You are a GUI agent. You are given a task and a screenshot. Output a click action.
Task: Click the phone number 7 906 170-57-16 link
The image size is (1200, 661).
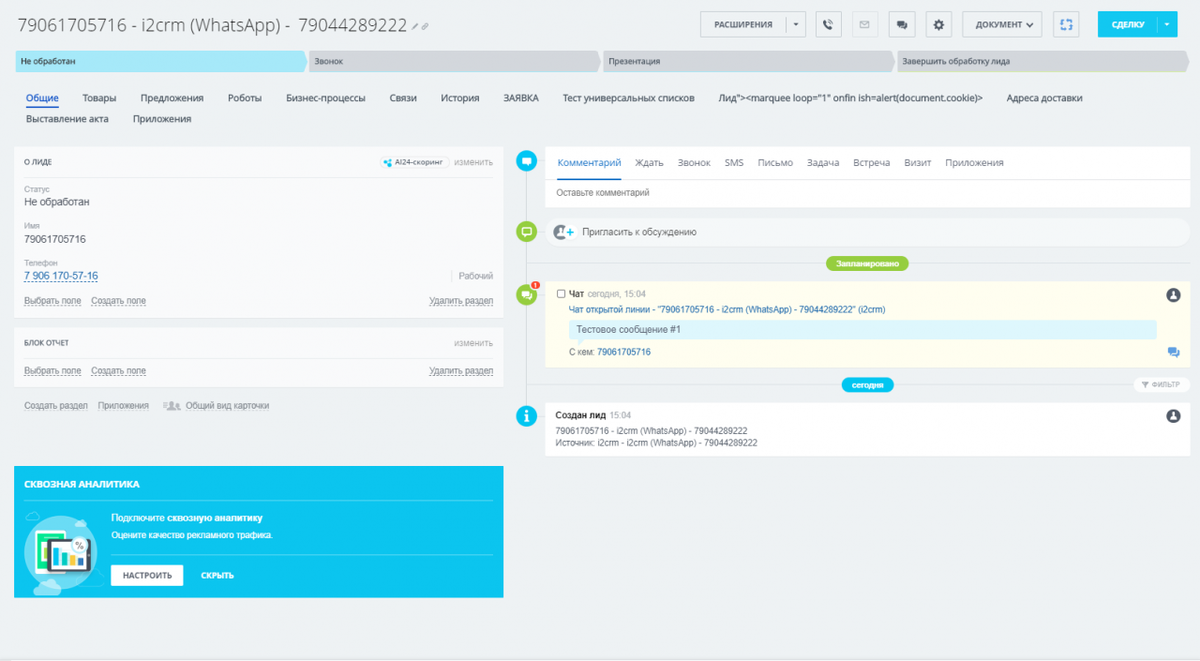click(61, 276)
